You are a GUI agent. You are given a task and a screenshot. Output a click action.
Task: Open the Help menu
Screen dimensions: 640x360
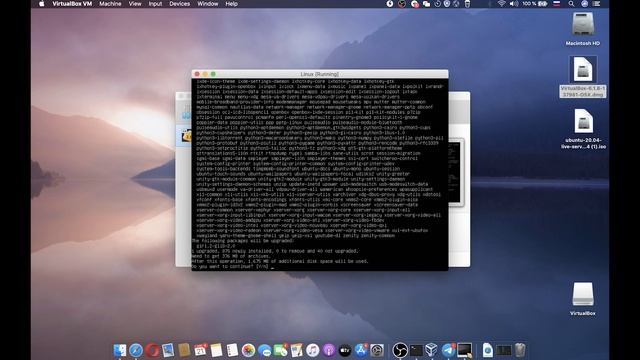pos(231,4)
